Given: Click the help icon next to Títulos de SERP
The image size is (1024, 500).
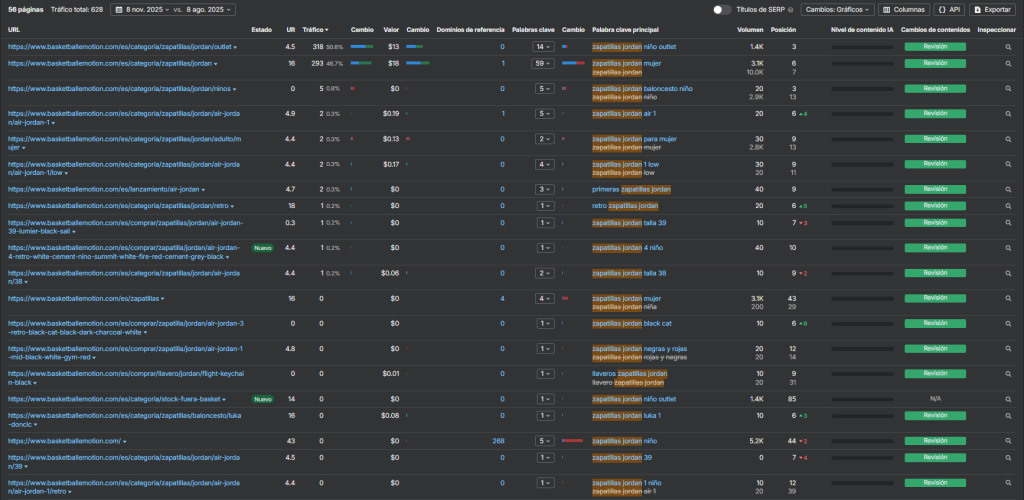Looking at the screenshot, I should pyautogui.click(x=791, y=9).
